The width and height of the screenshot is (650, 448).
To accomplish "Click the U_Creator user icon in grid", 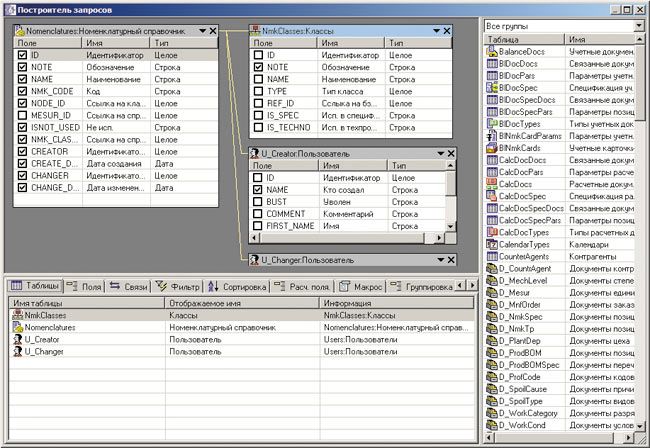I will click(18, 339).
